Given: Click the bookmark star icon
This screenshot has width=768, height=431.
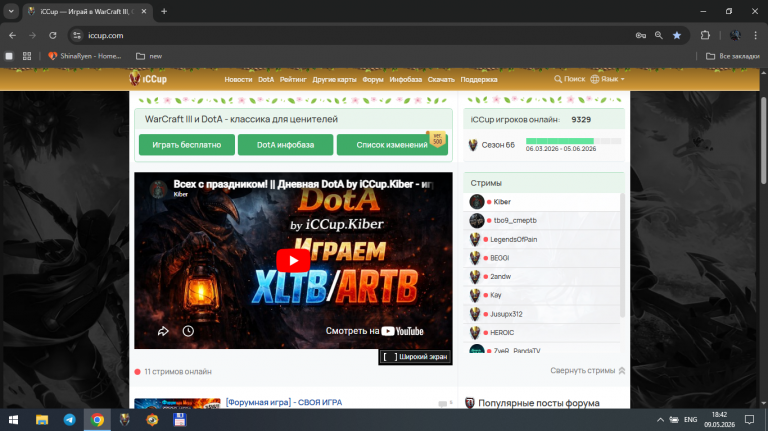Looking at the screenshot, I should click(677, 35).
